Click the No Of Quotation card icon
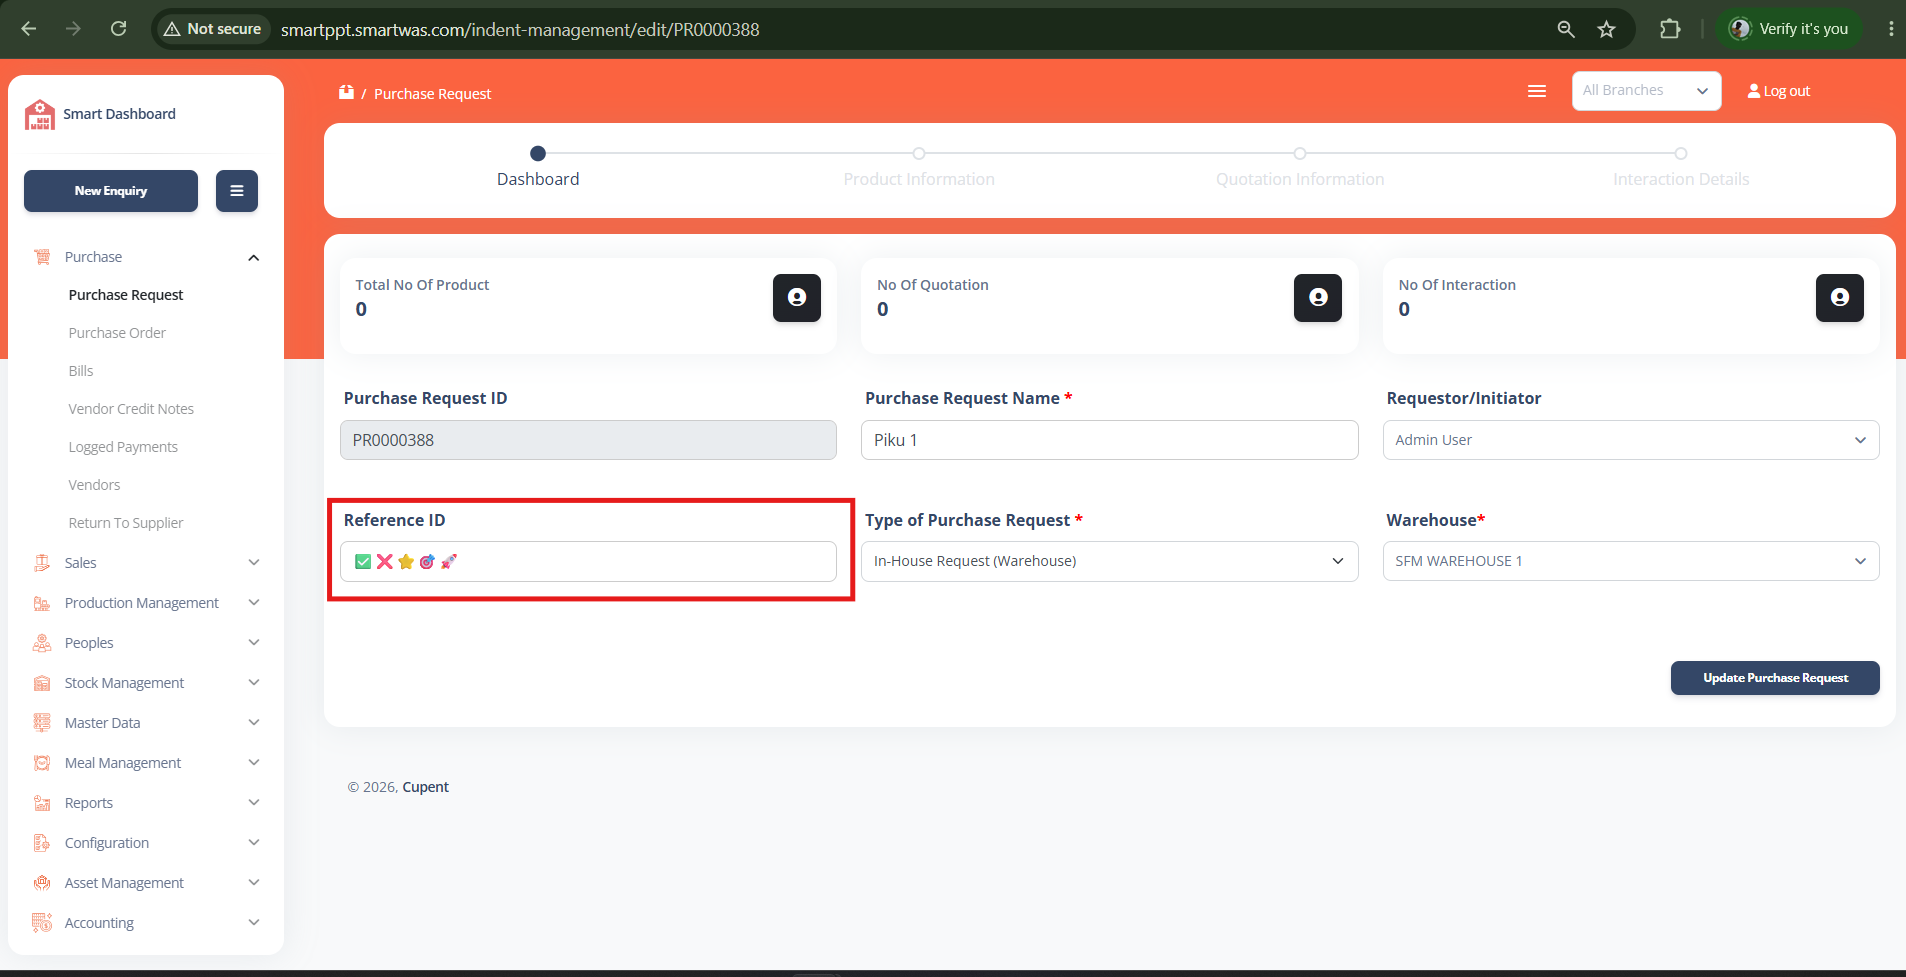 1318,298
